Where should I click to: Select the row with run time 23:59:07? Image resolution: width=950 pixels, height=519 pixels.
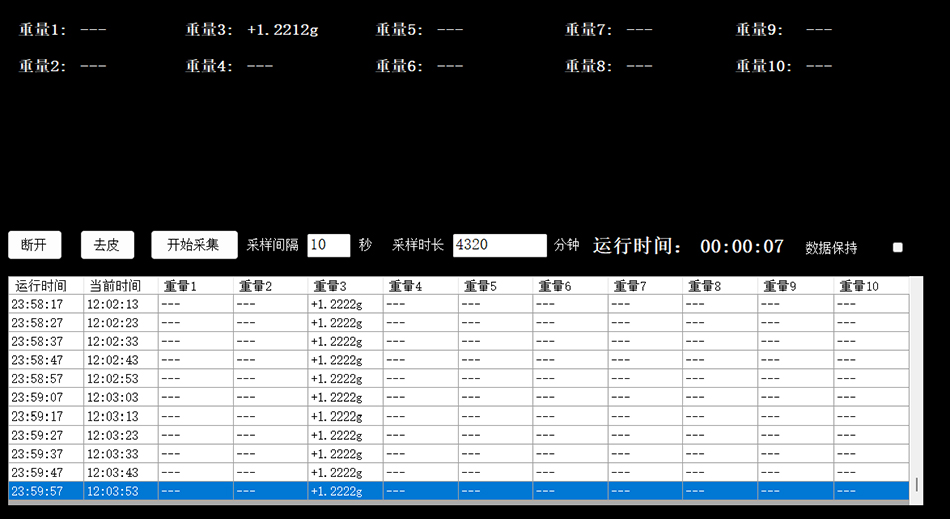[x=459, y=398]
